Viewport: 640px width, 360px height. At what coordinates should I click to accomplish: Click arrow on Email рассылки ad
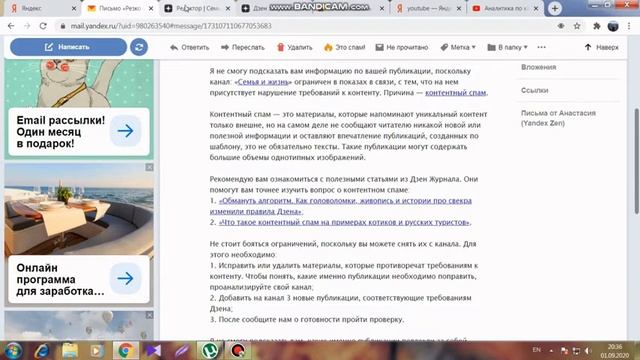click(x=125, y=131)
